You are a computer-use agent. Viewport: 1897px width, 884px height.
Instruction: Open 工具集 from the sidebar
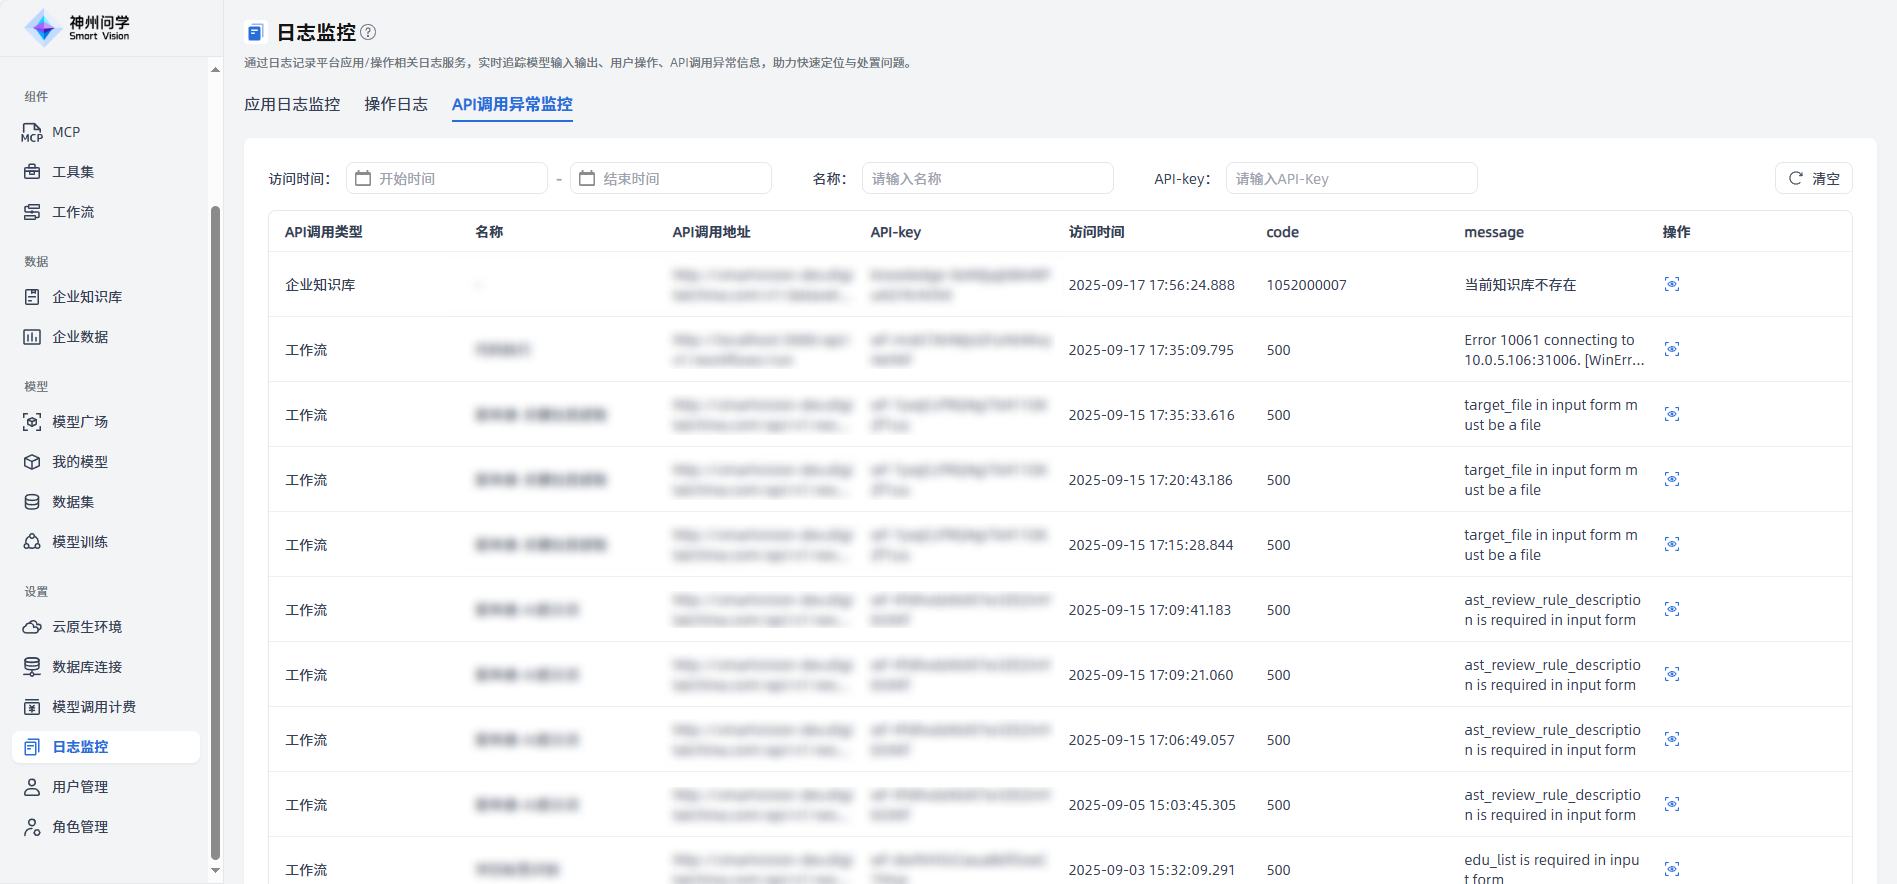pyautogui.click(x=72, y=172)
